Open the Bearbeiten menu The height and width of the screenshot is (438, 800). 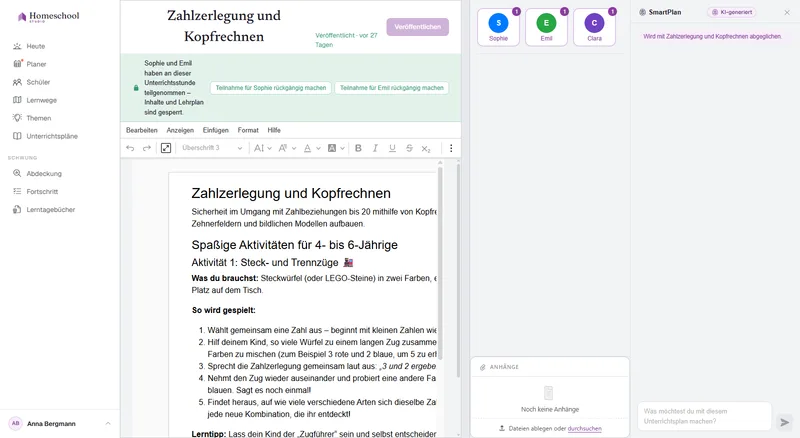click(142, 130)
